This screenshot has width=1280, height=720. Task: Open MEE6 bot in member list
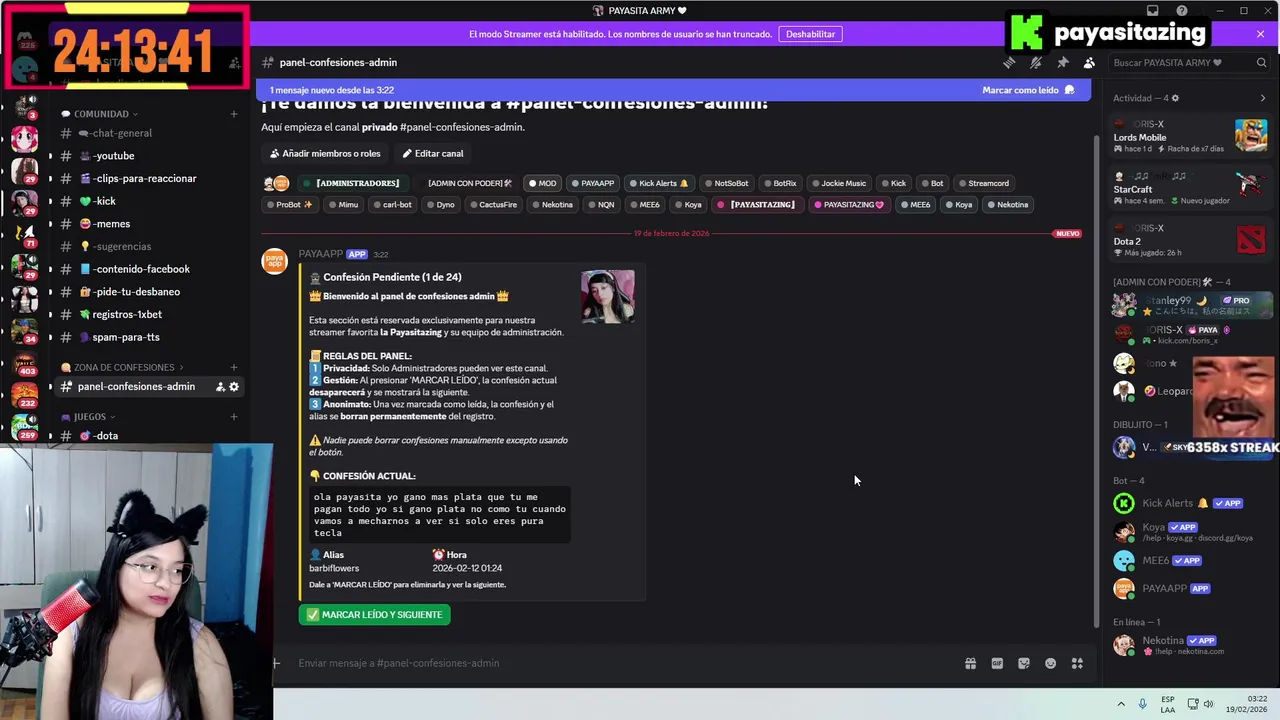point(1190,560)
